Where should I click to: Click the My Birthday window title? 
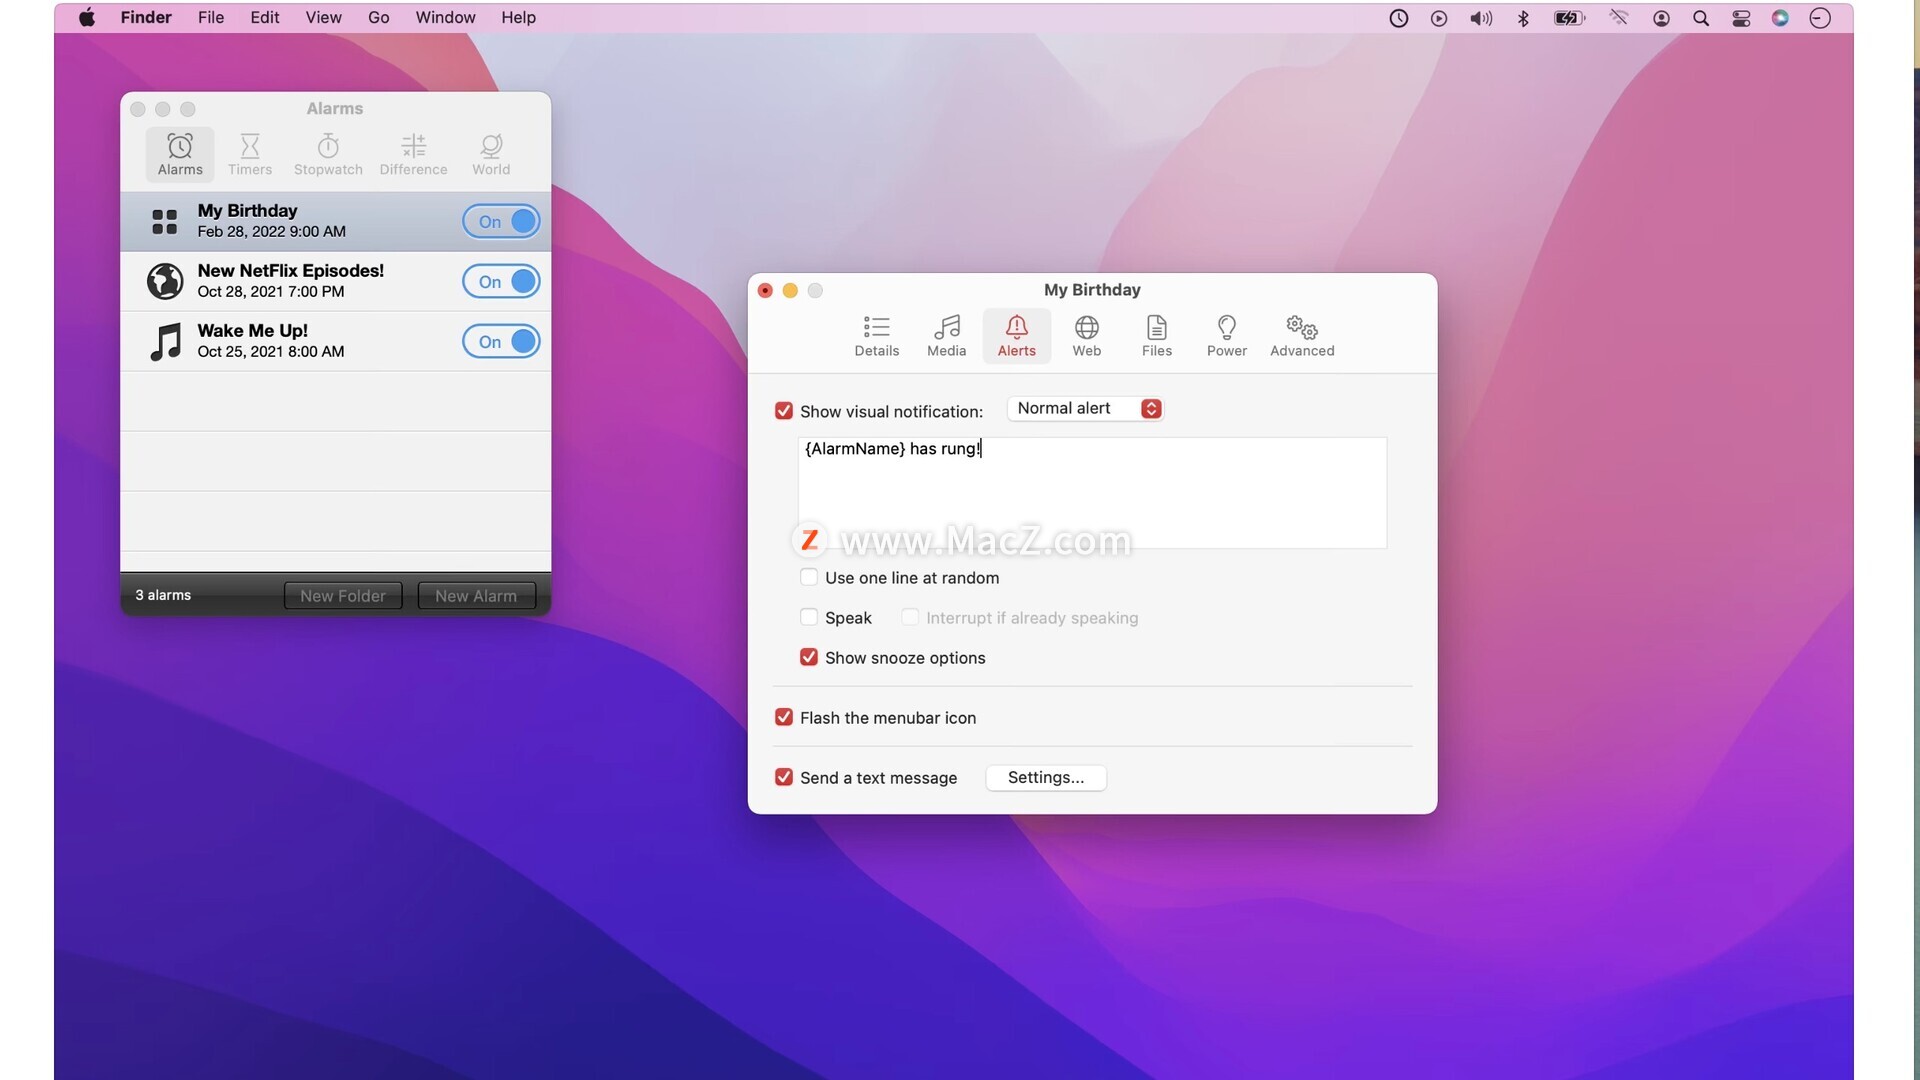(x=1092, y=289)
